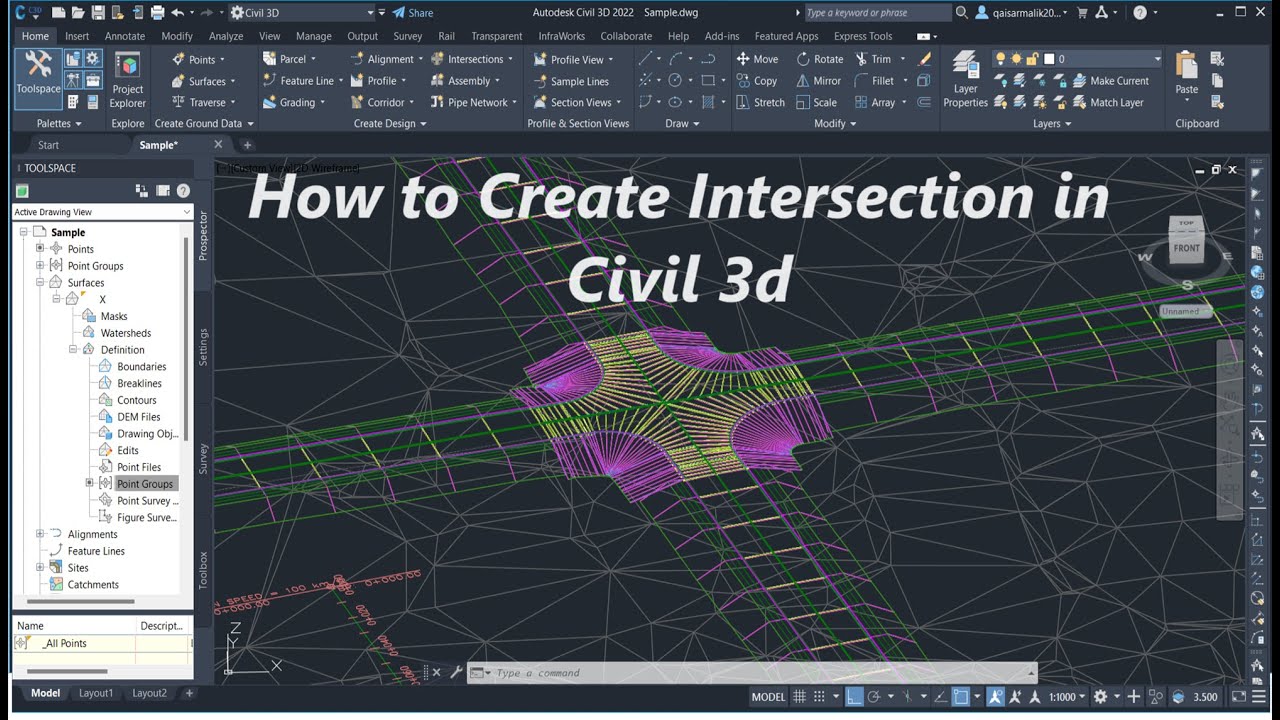Launch Project Explorer
The height and width of the screenshot is (720, 1280).
click(x=128, y=81)
